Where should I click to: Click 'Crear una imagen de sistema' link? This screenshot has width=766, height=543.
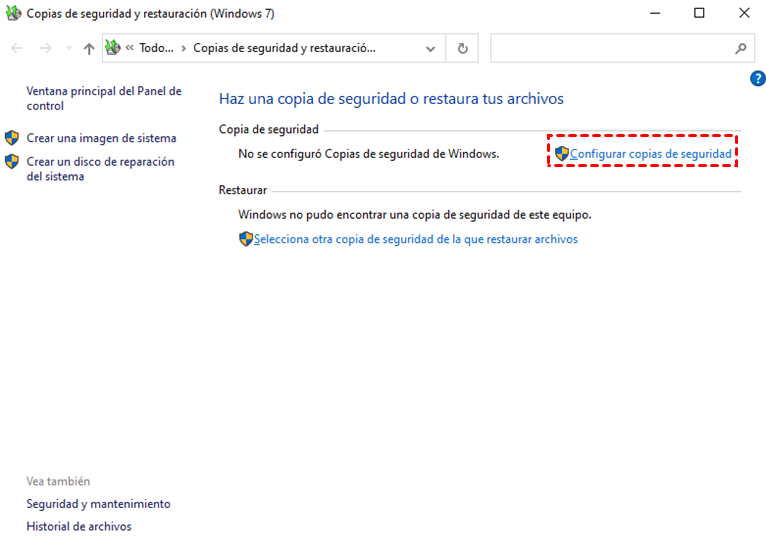click(x=101, y=138)
